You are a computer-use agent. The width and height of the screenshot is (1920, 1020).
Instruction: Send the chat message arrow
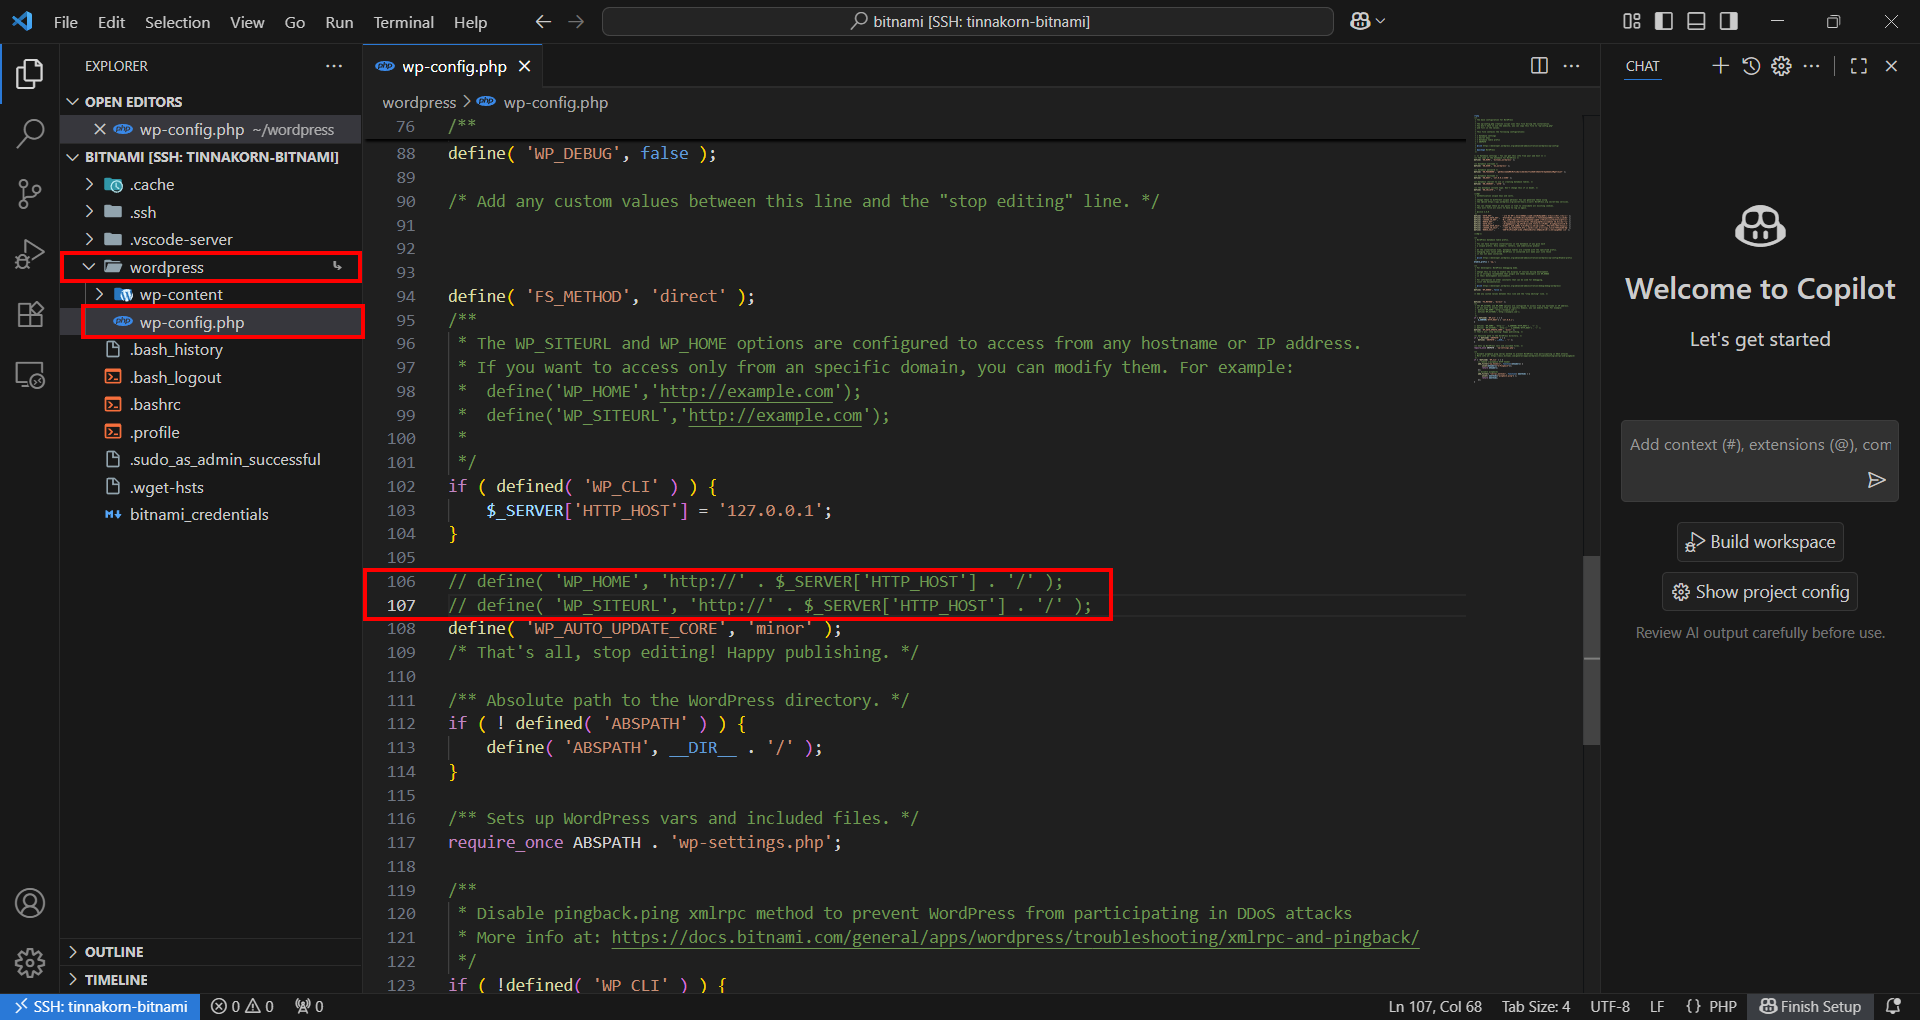coord(1877,480)
